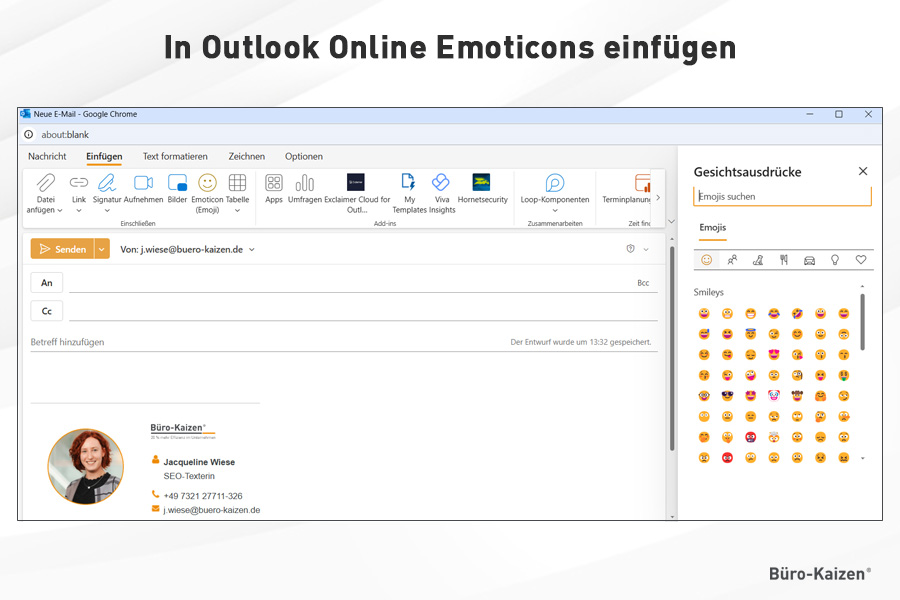
Task: Click the Umfragen poll icon
Action: 304,183
